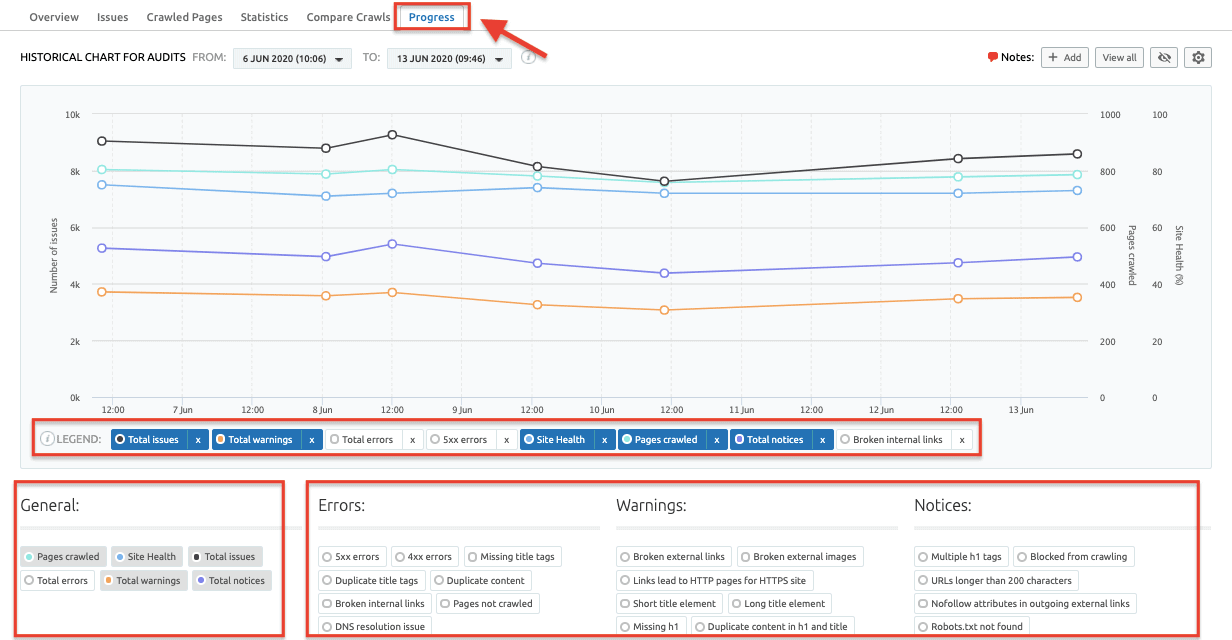
Task: Switch to the Compare Crawls tab
Action: (348, 17)
